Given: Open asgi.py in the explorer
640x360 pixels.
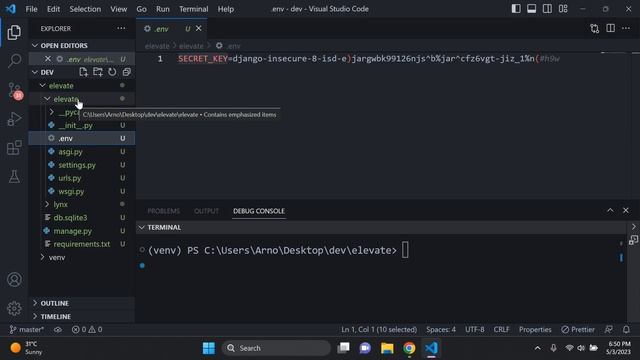Looking at the screenshot, I should click(70, 152).
